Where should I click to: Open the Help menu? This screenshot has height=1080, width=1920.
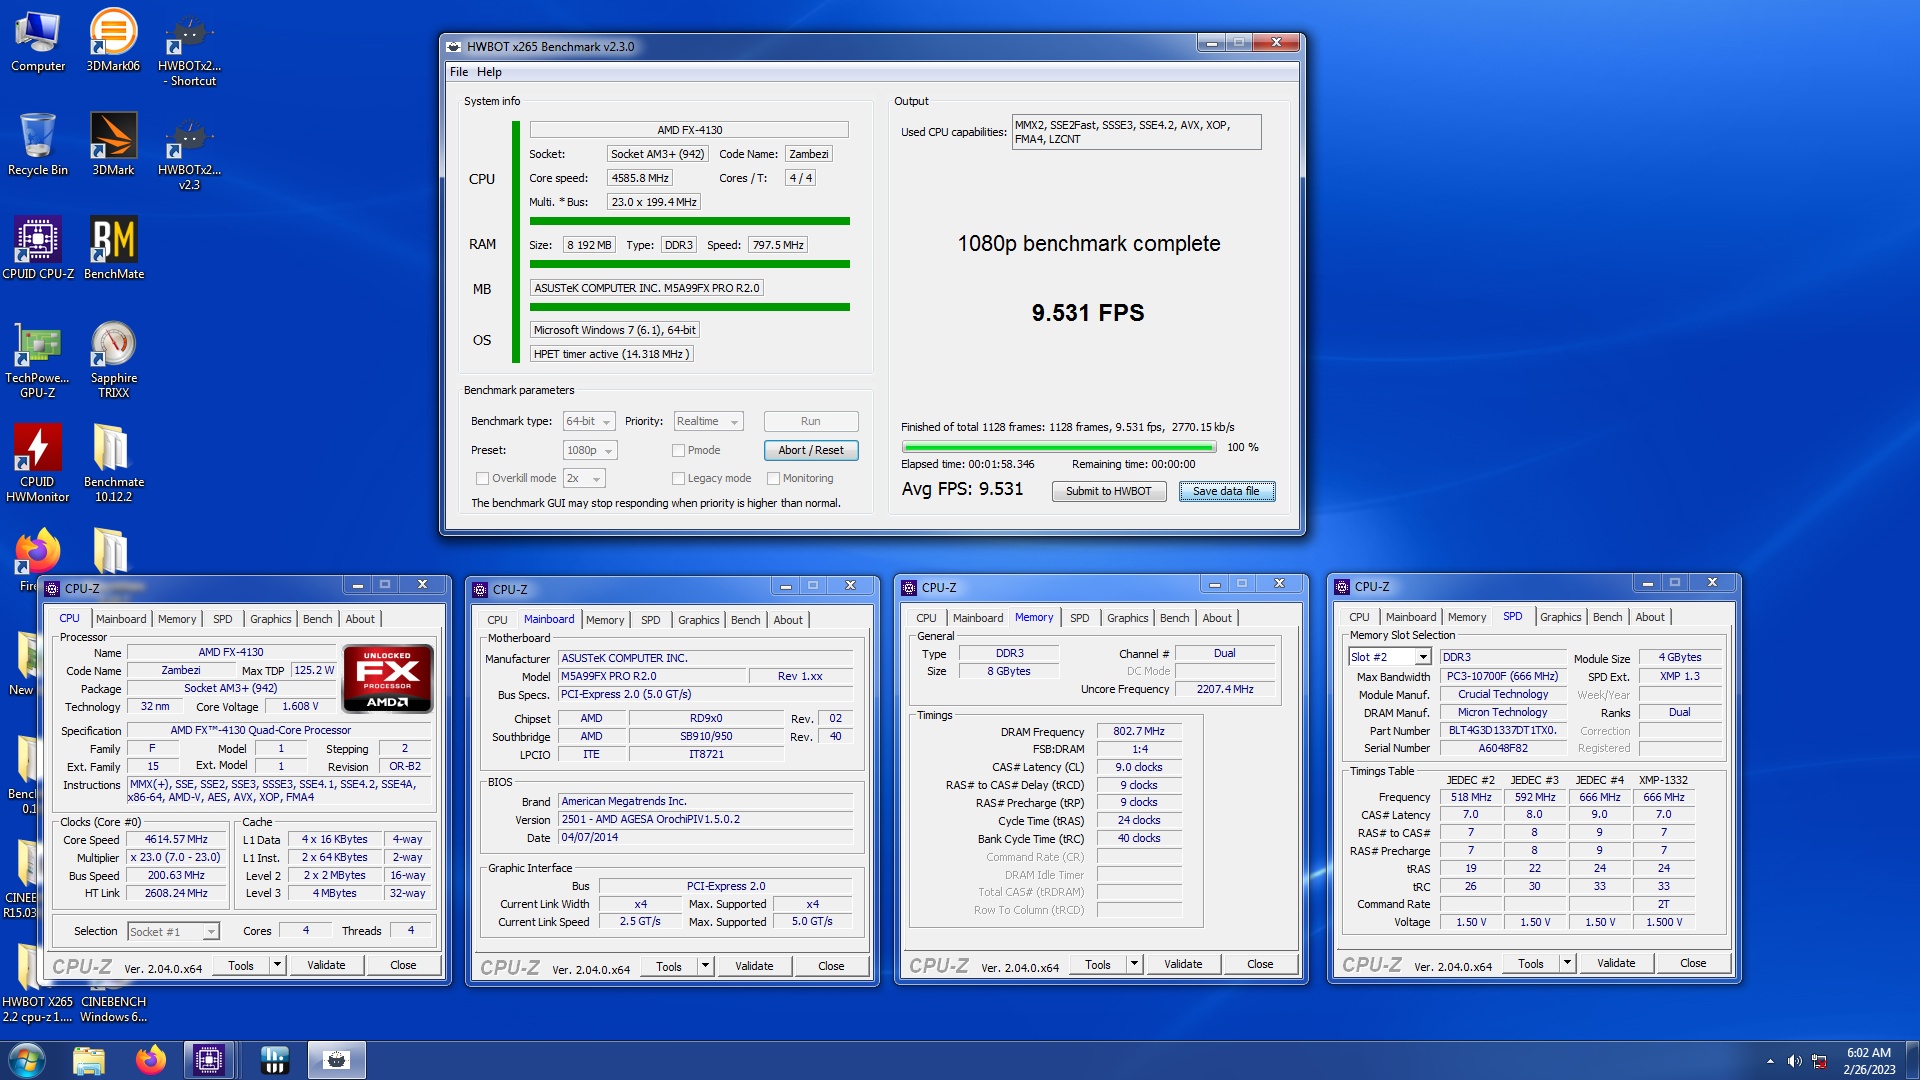489,72
